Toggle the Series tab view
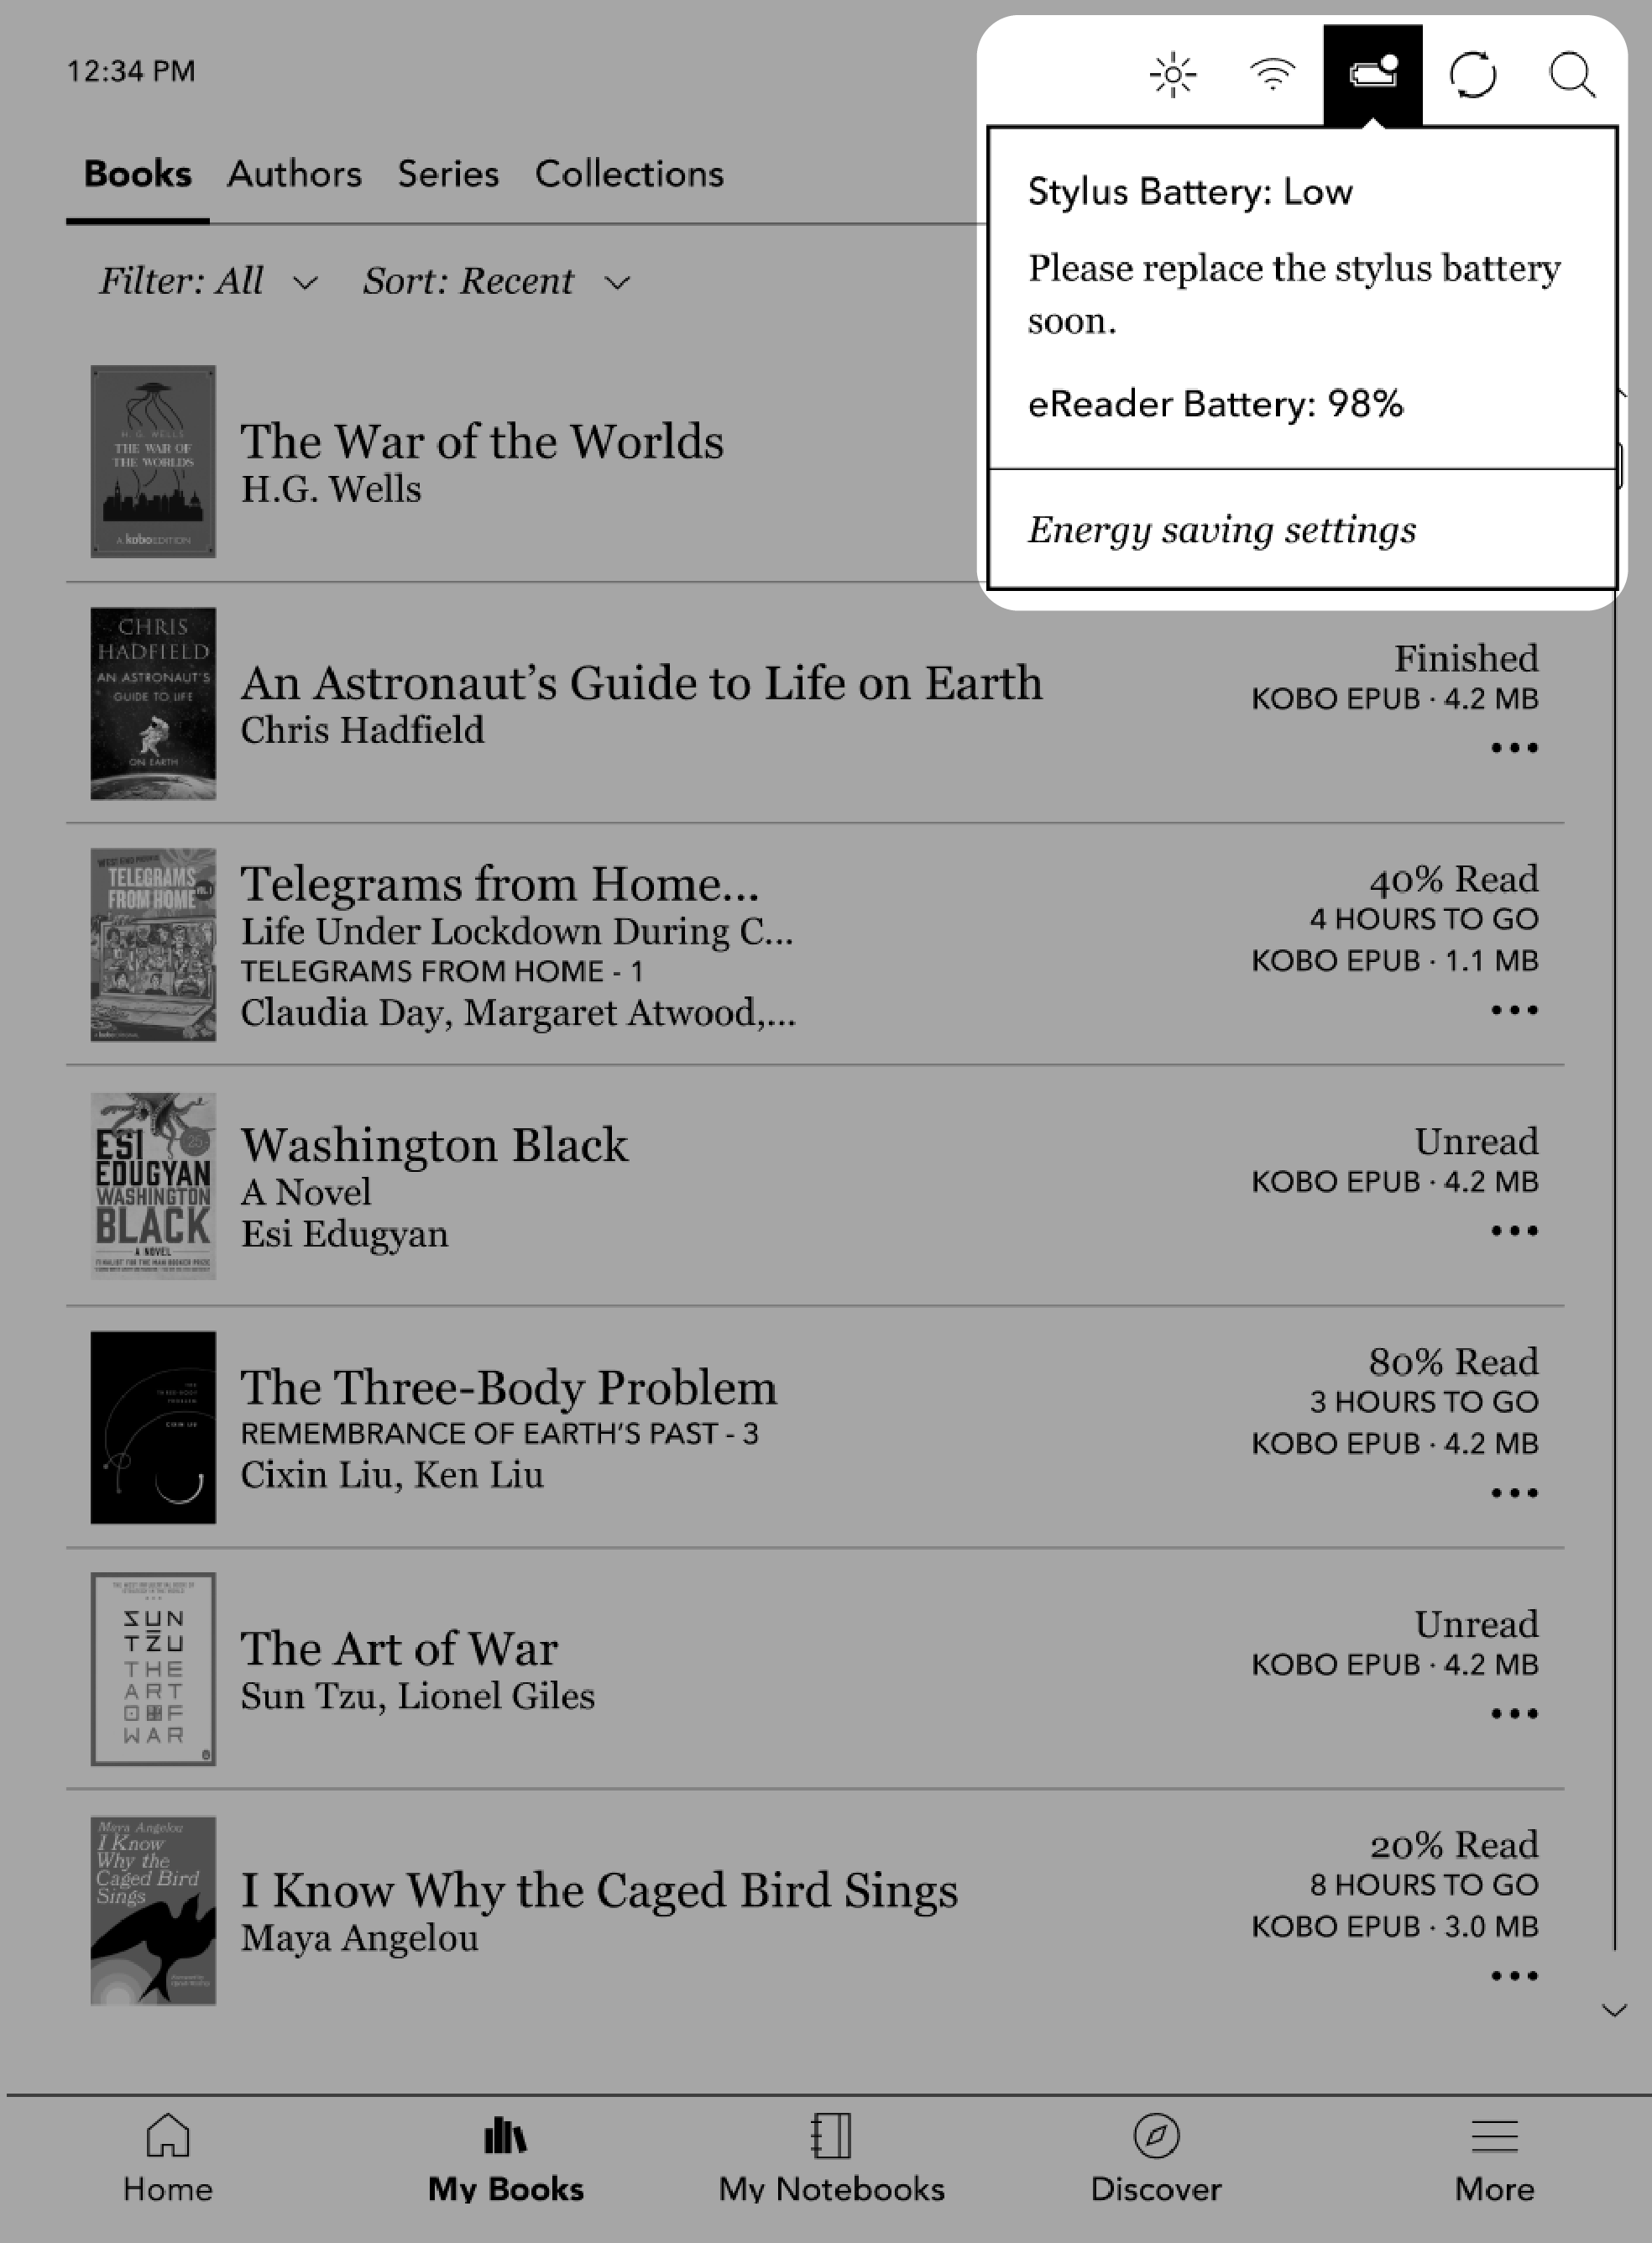The image size is (1652, 2243). point(446,174)
